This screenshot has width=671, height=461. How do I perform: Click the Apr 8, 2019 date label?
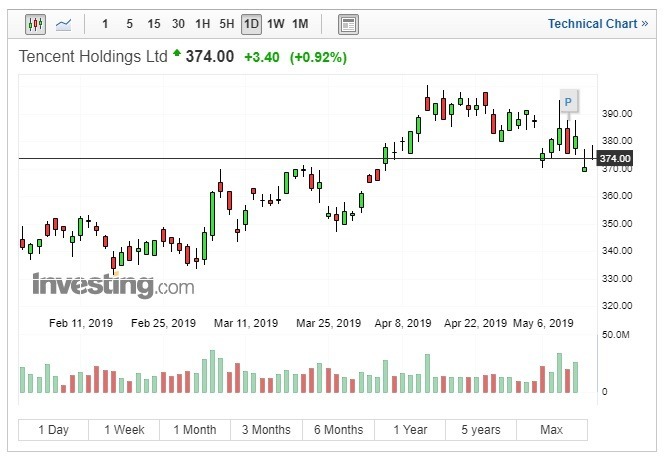tap(403, 323)
